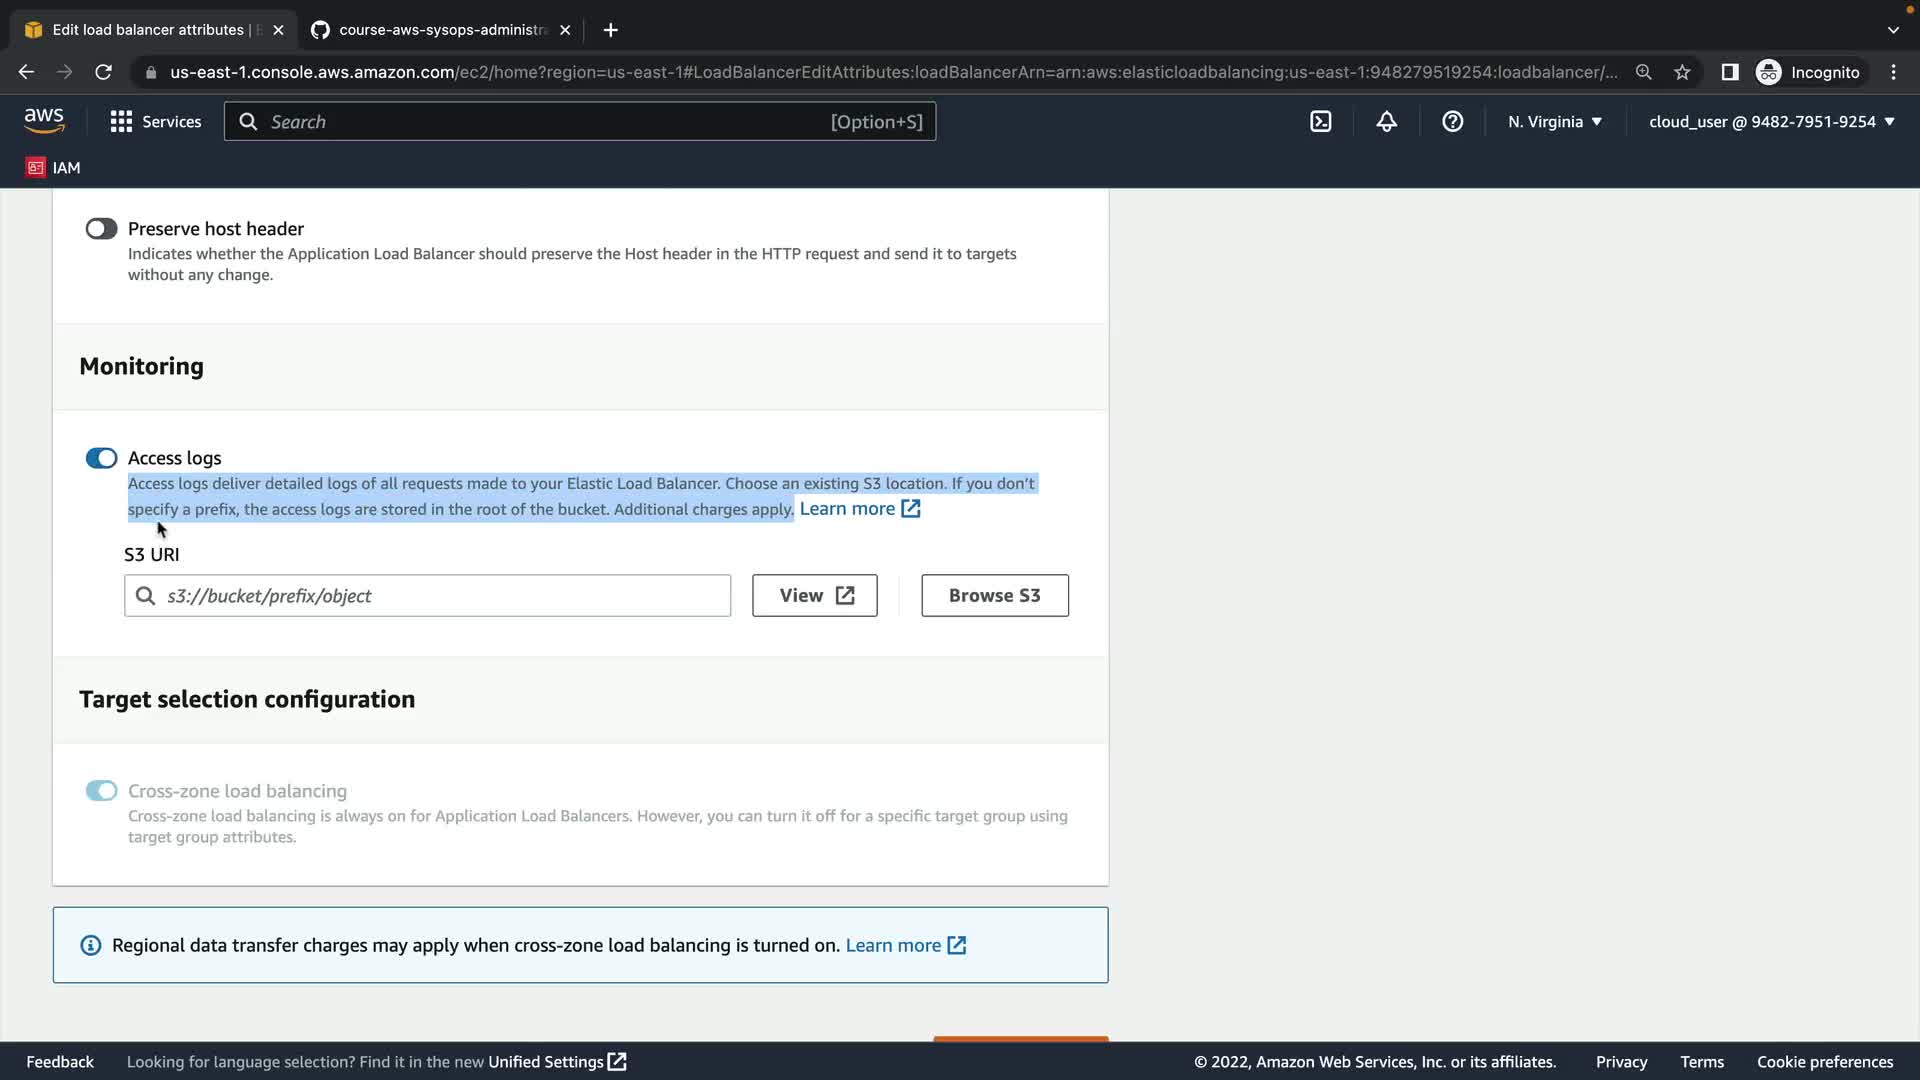
Task: Expand the N. Virginia region dropdown
Action: point(1554,121)
